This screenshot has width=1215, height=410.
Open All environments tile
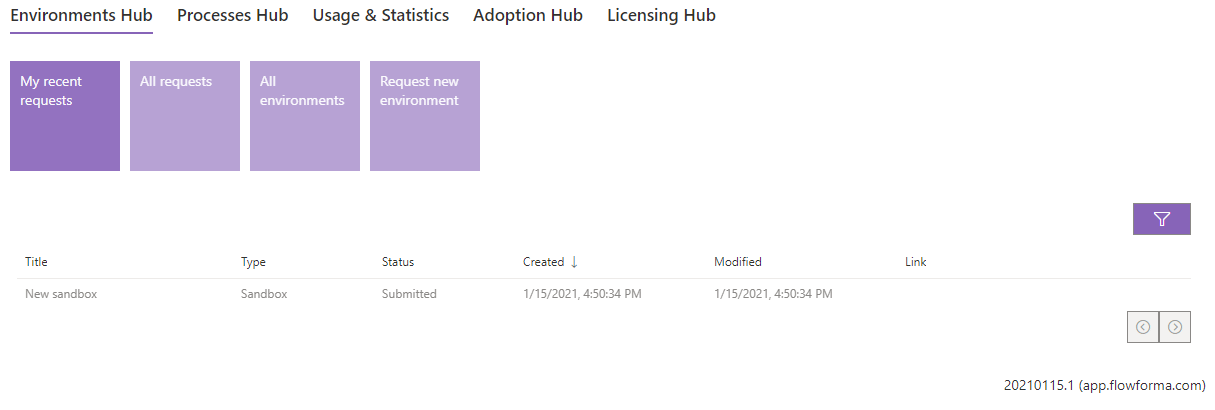pos(305,116)
